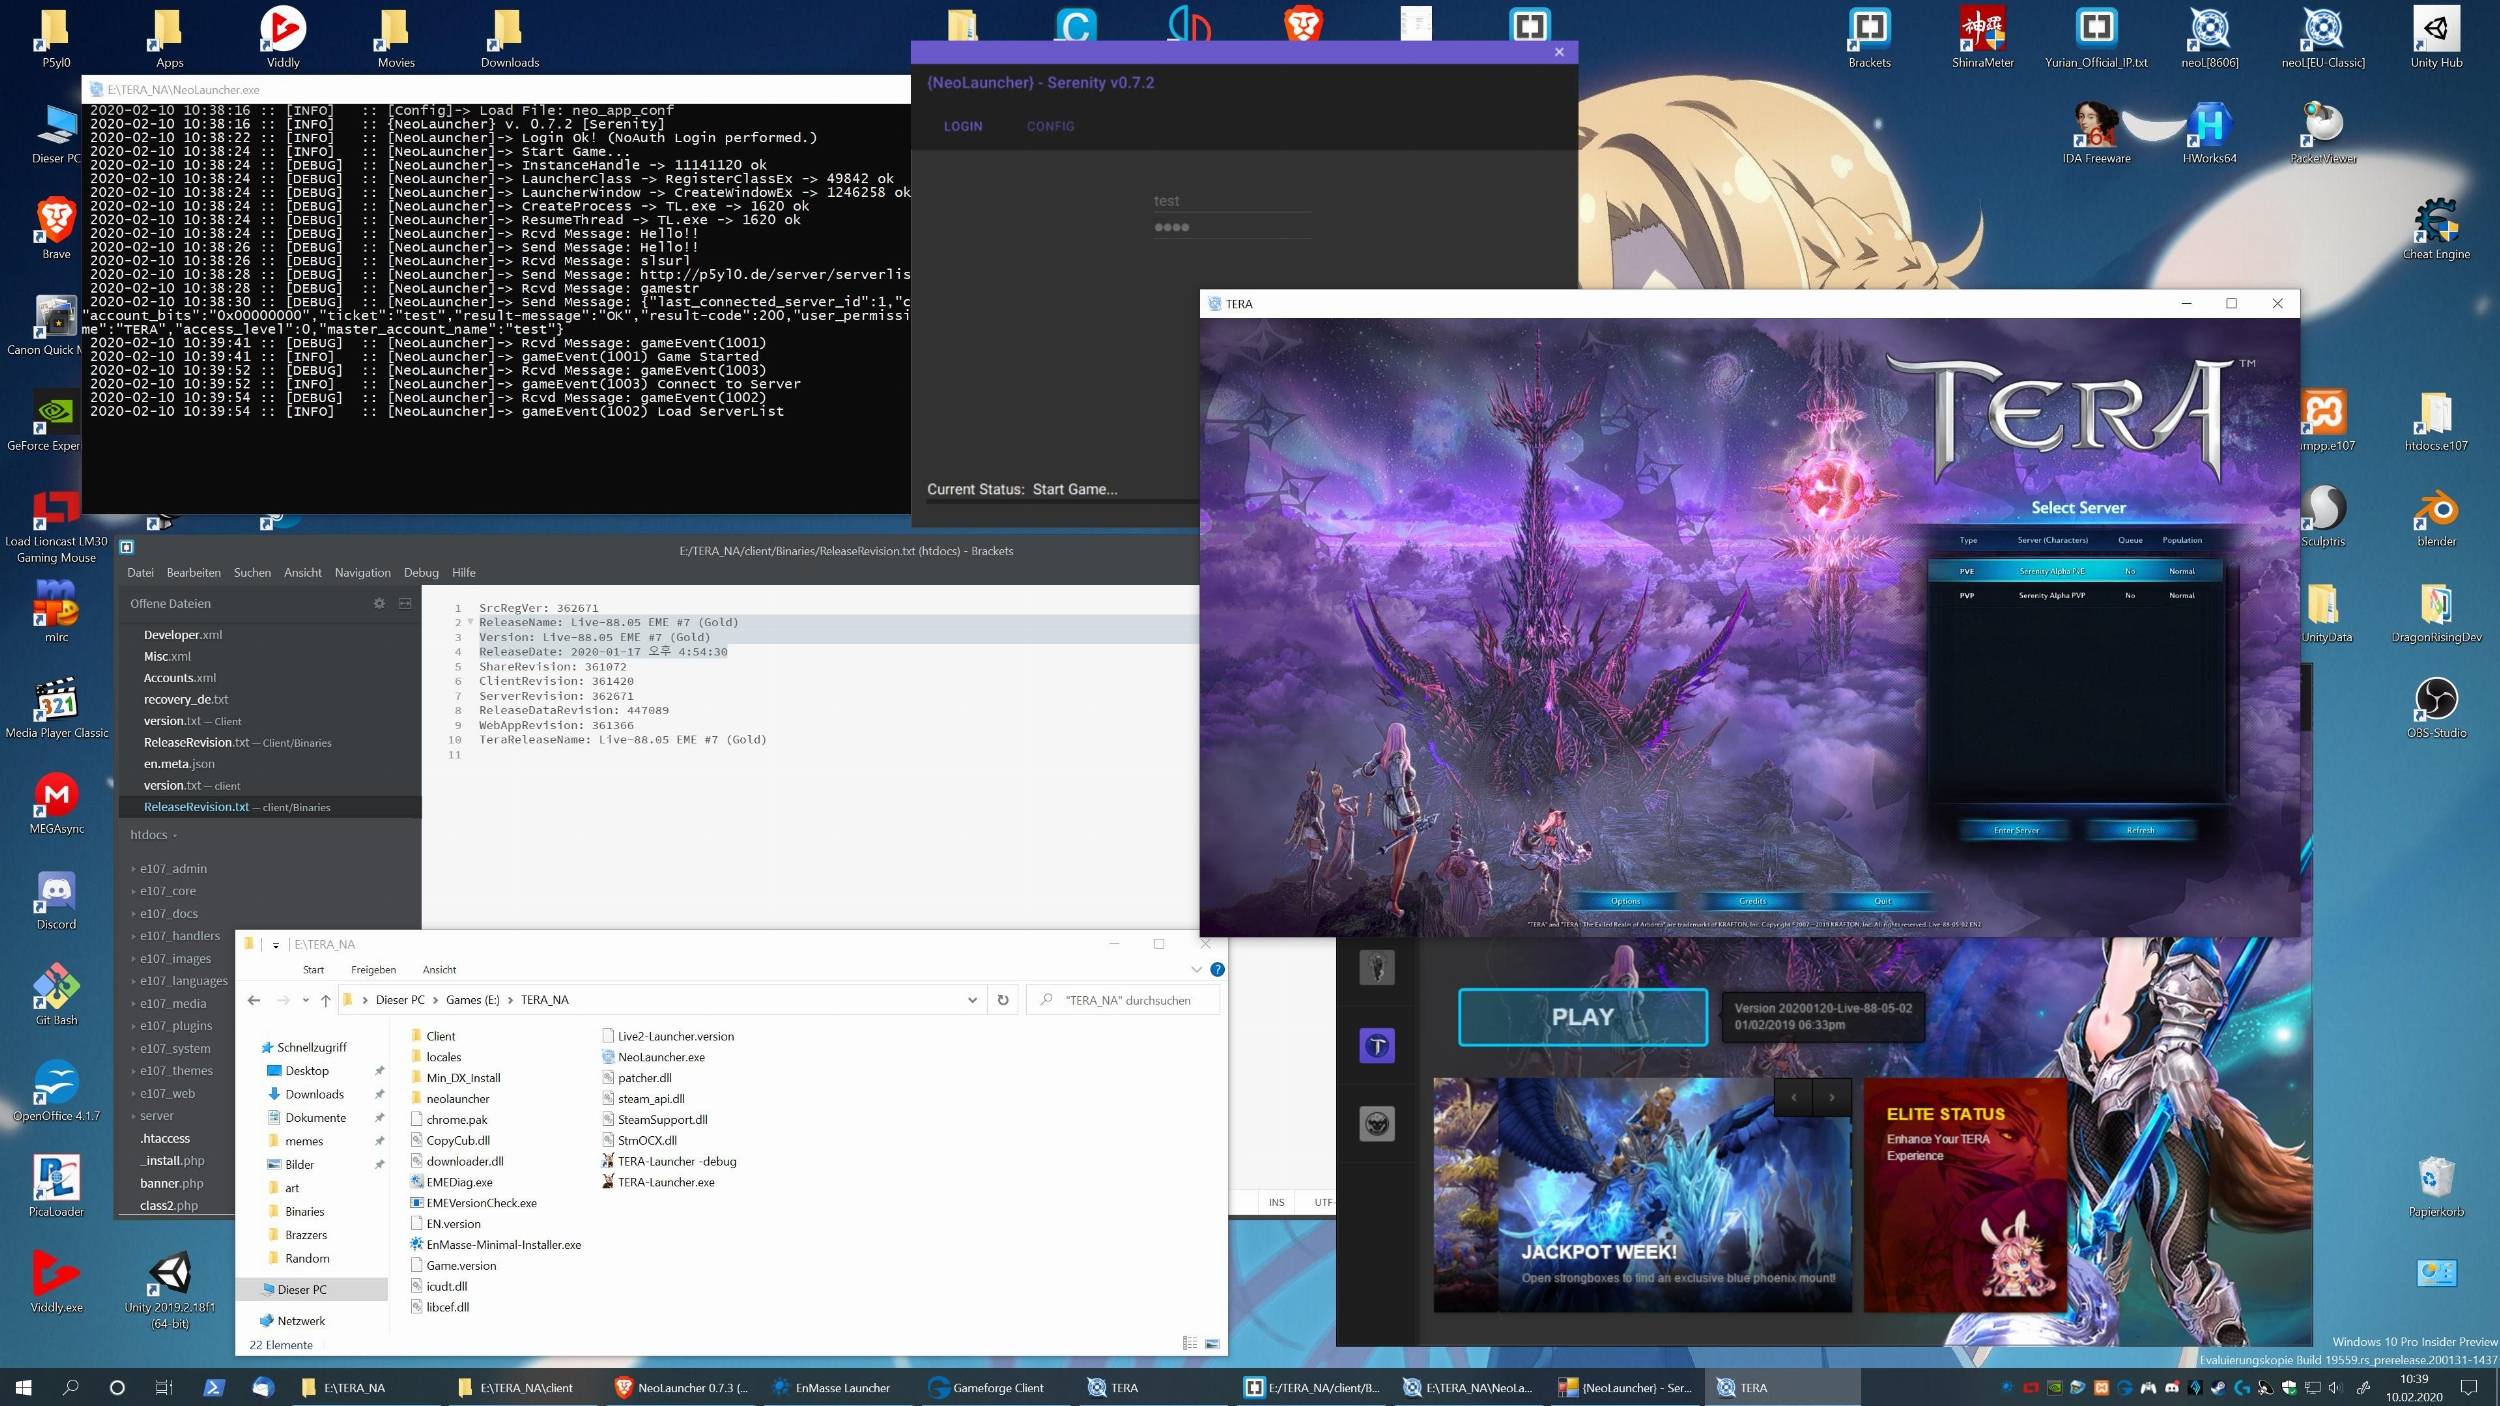Open the mIRC desktop icon
The image size is (2500, 1406).
[56, 611]
